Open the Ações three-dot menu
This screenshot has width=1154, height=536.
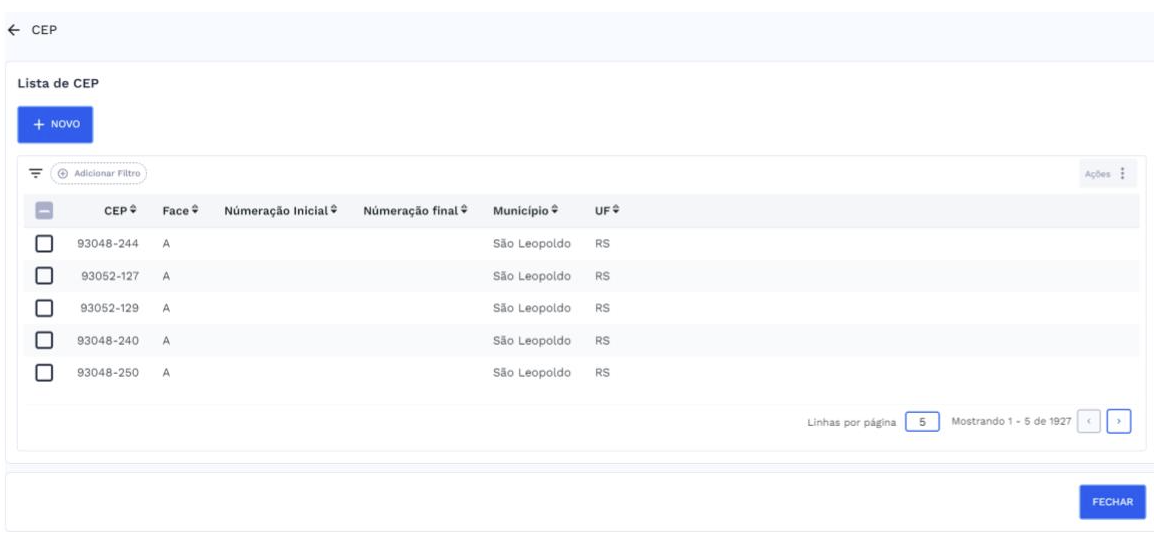tap(1121, 174)
